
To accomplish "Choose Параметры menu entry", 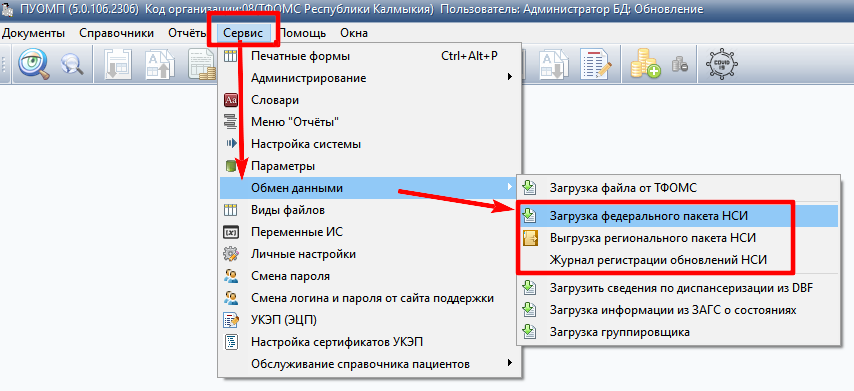I will pos(370,166).
